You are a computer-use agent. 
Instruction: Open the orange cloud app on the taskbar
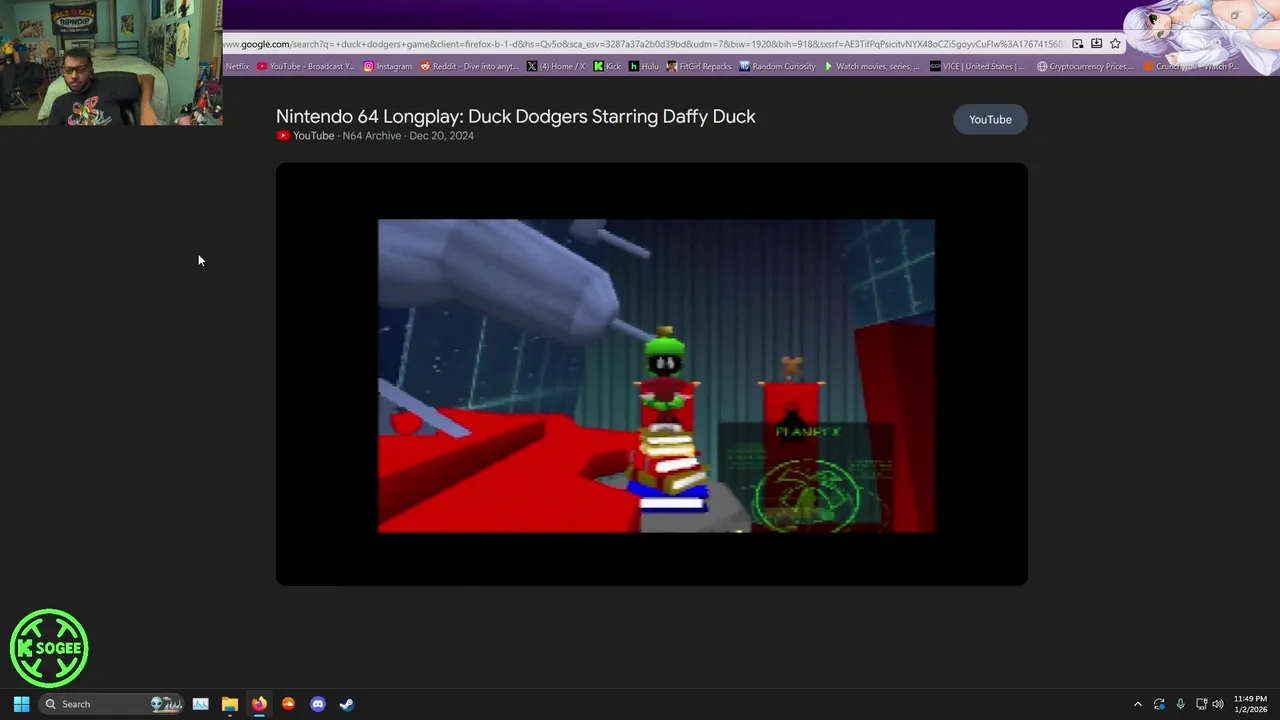click(x=288, y=704)
